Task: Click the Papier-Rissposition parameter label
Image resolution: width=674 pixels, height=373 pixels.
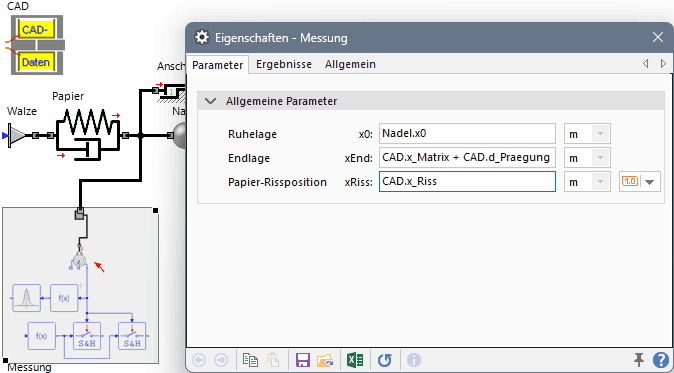Action: tap(277, 182)
